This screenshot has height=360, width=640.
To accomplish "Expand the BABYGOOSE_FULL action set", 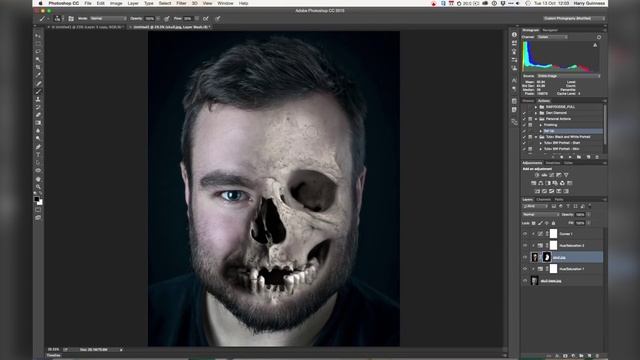I will click(x=536, y=107).
